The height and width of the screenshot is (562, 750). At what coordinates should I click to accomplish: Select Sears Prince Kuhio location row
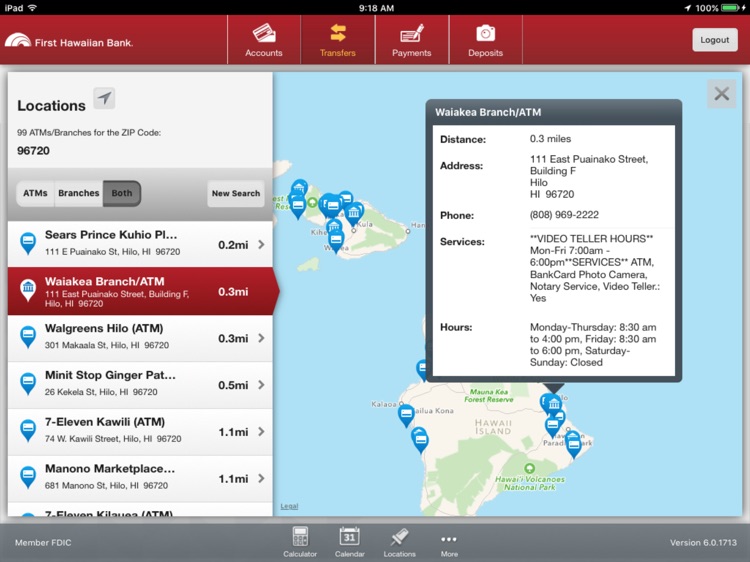pos(140,244)
